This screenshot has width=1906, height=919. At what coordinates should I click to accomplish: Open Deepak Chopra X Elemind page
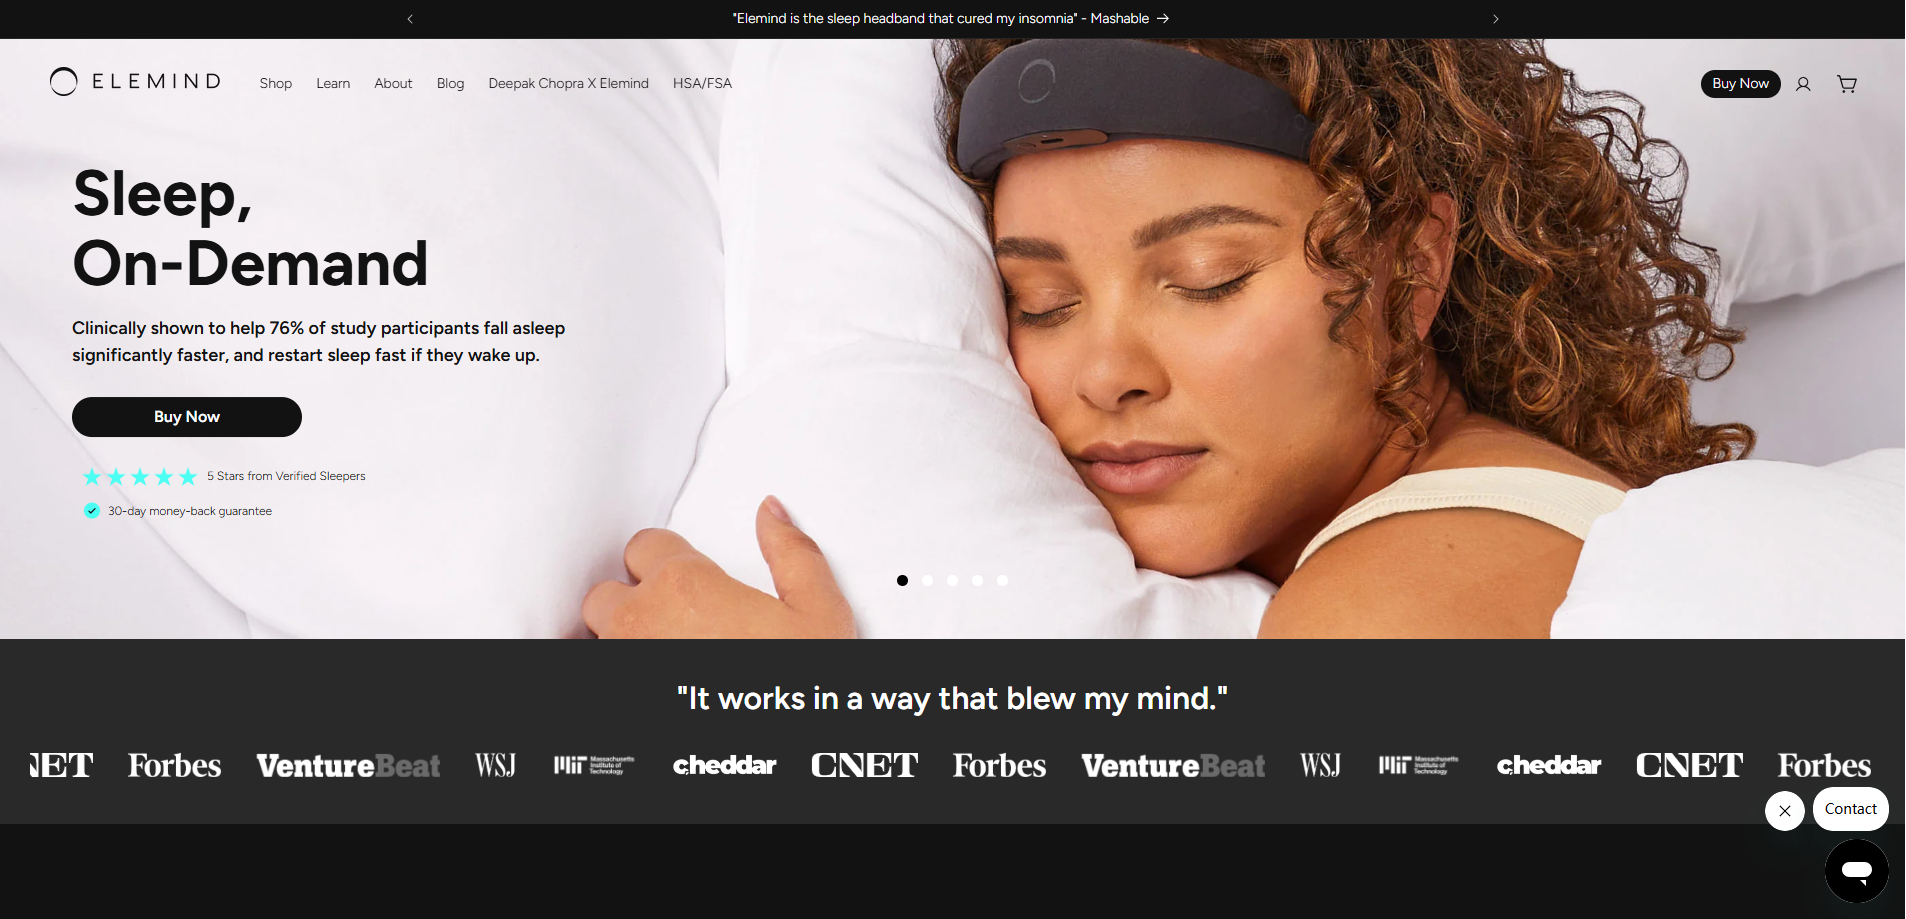(x=568, y=84)
